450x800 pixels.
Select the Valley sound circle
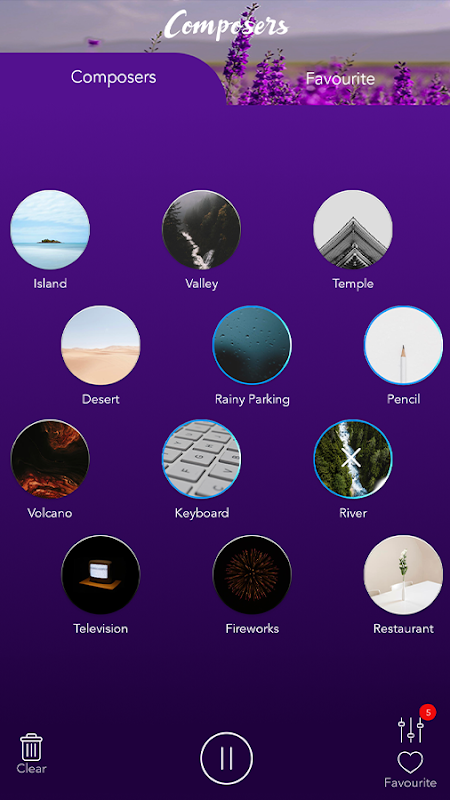pyautogui.click(x=202, y=230)
